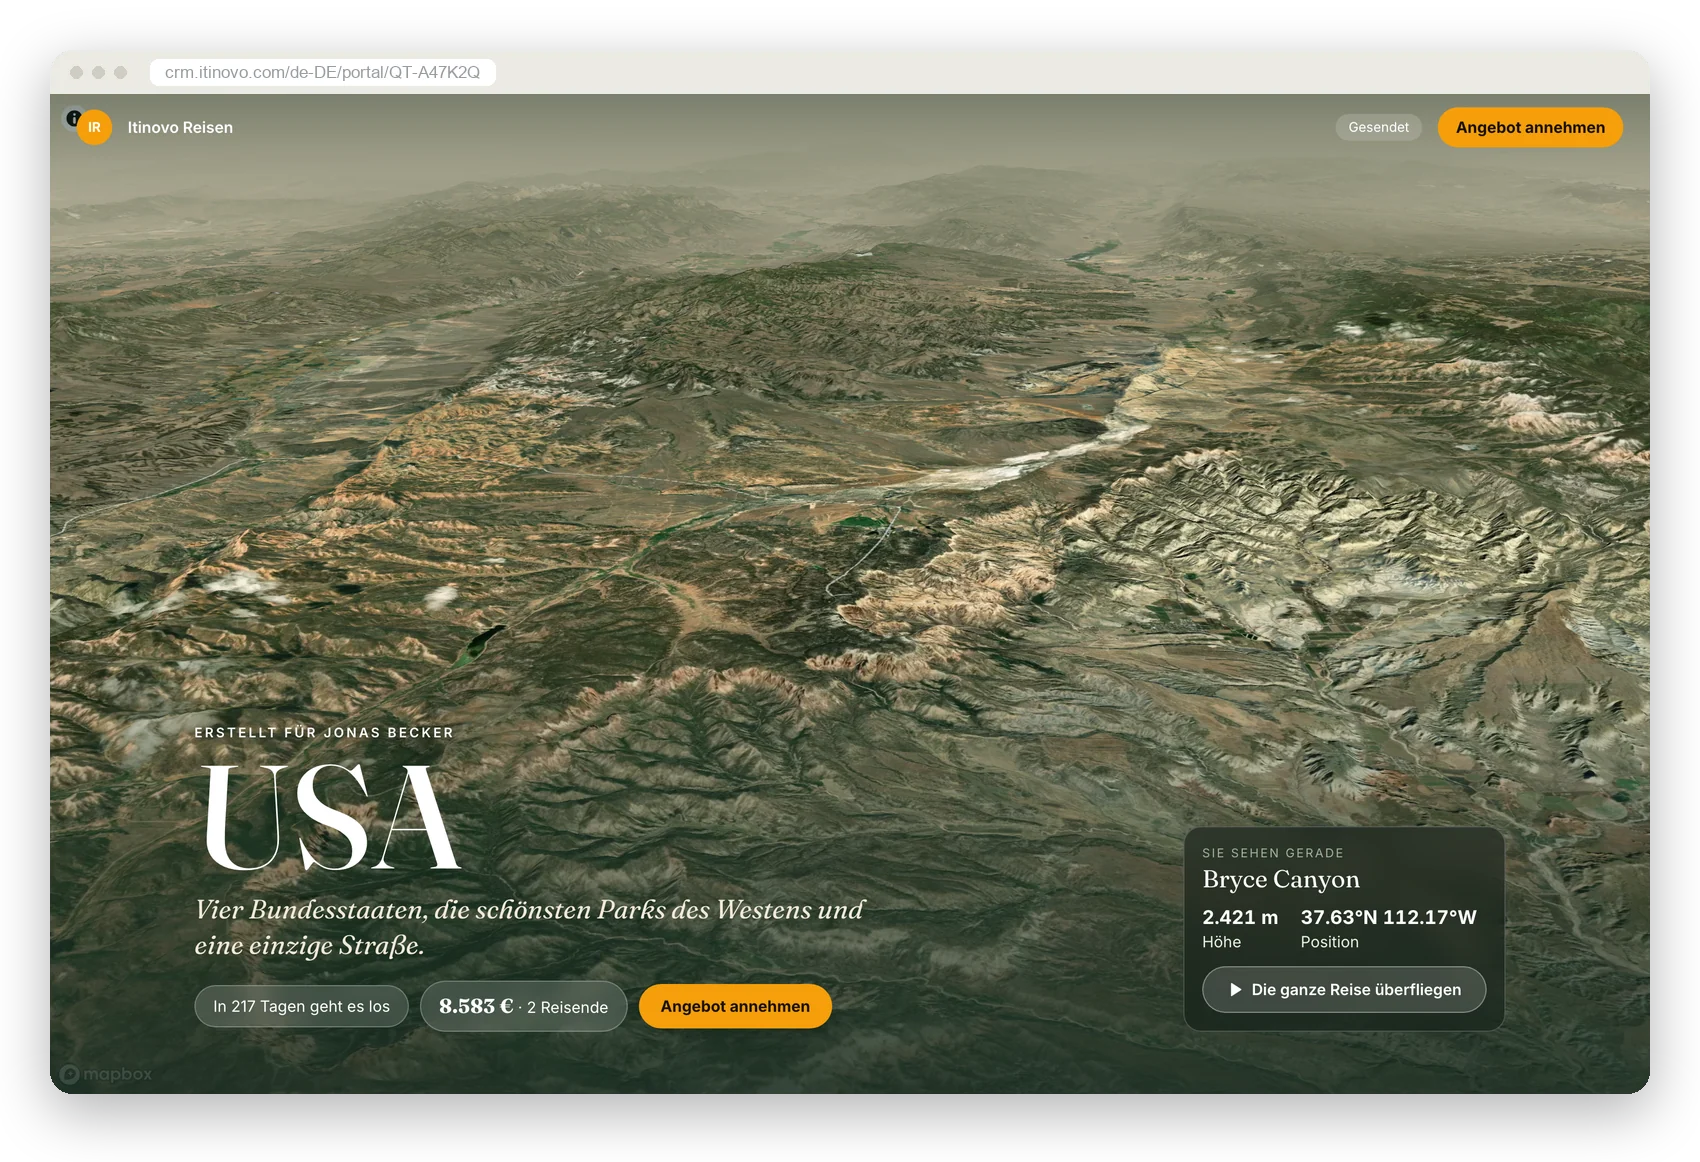Click the Gesendet status badge
1700x1162 pixels.
click(x=1378, y=127)
